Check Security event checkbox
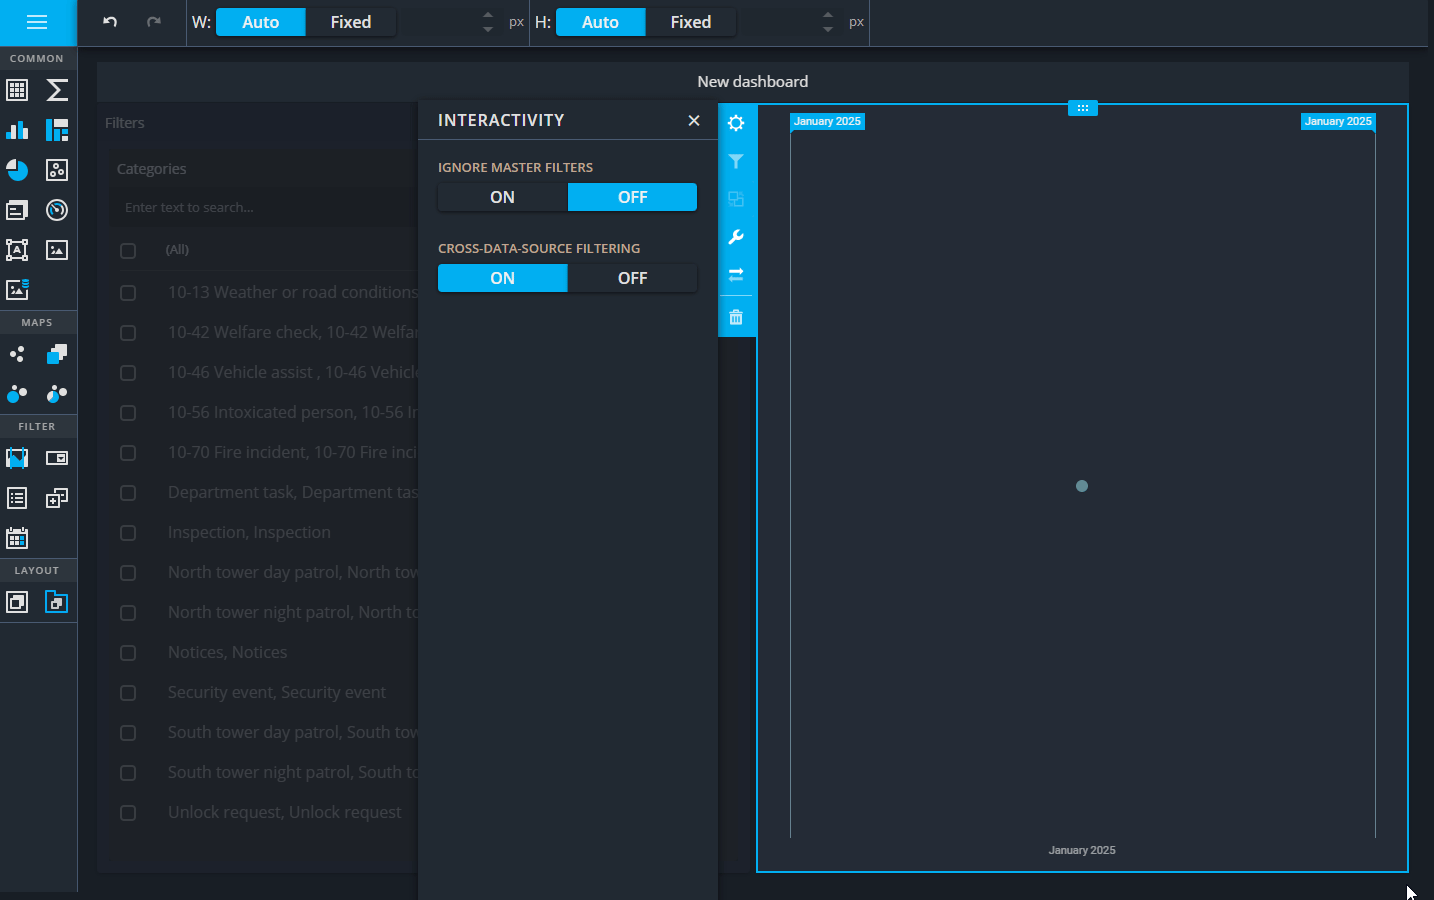 pyautogui.click(x=128, y=693)
